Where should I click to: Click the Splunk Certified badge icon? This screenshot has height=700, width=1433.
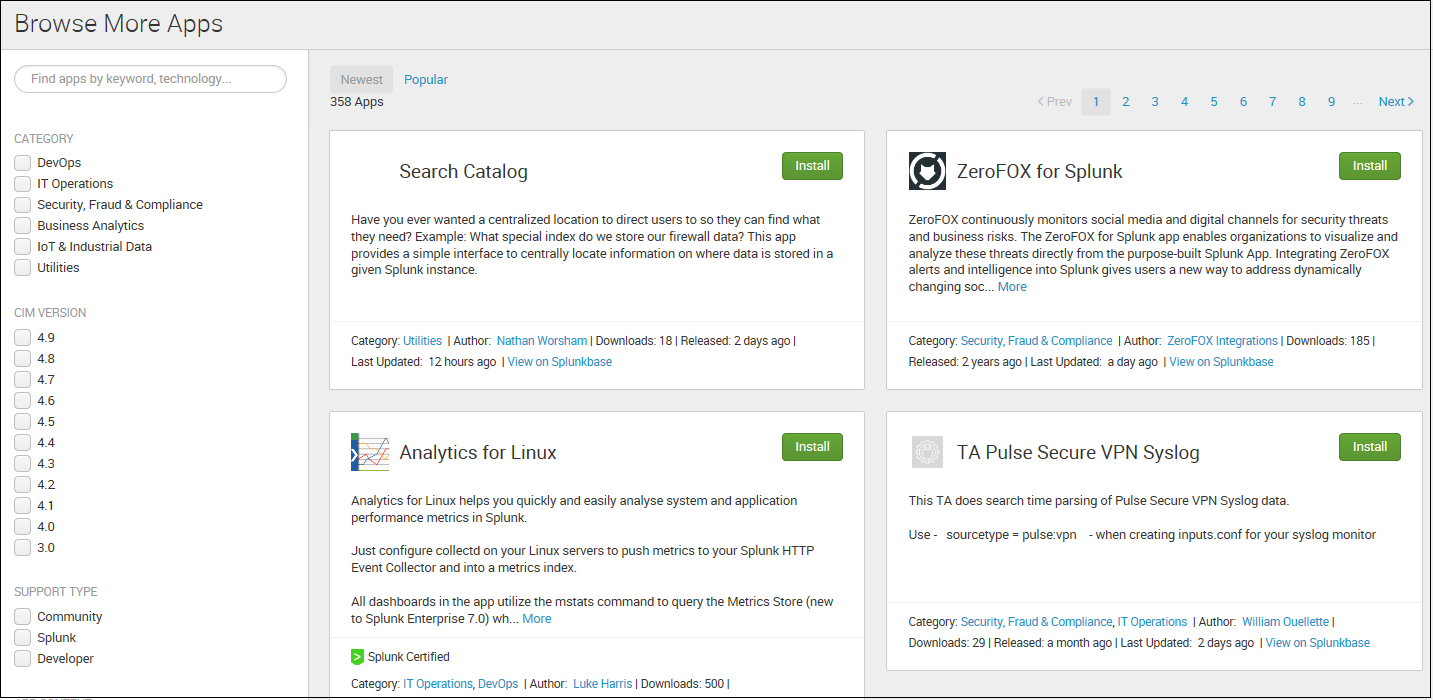pos(357,657)
